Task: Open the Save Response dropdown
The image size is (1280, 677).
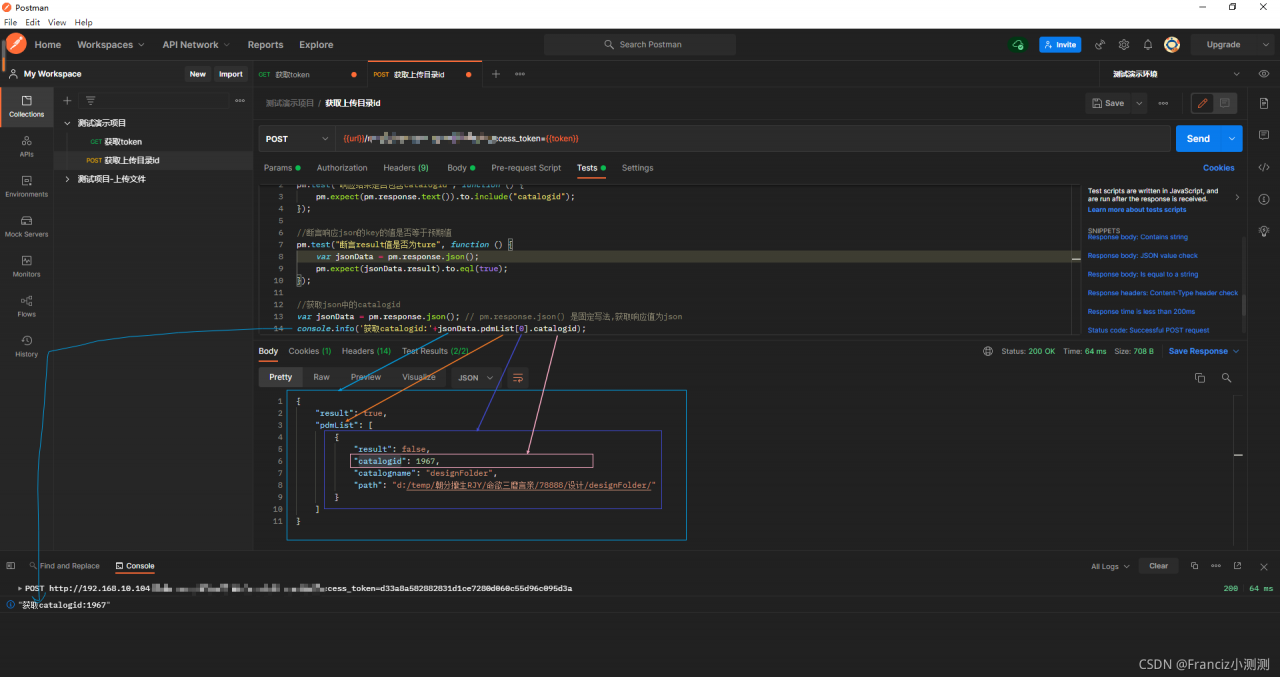Action: click(1204, 351)
